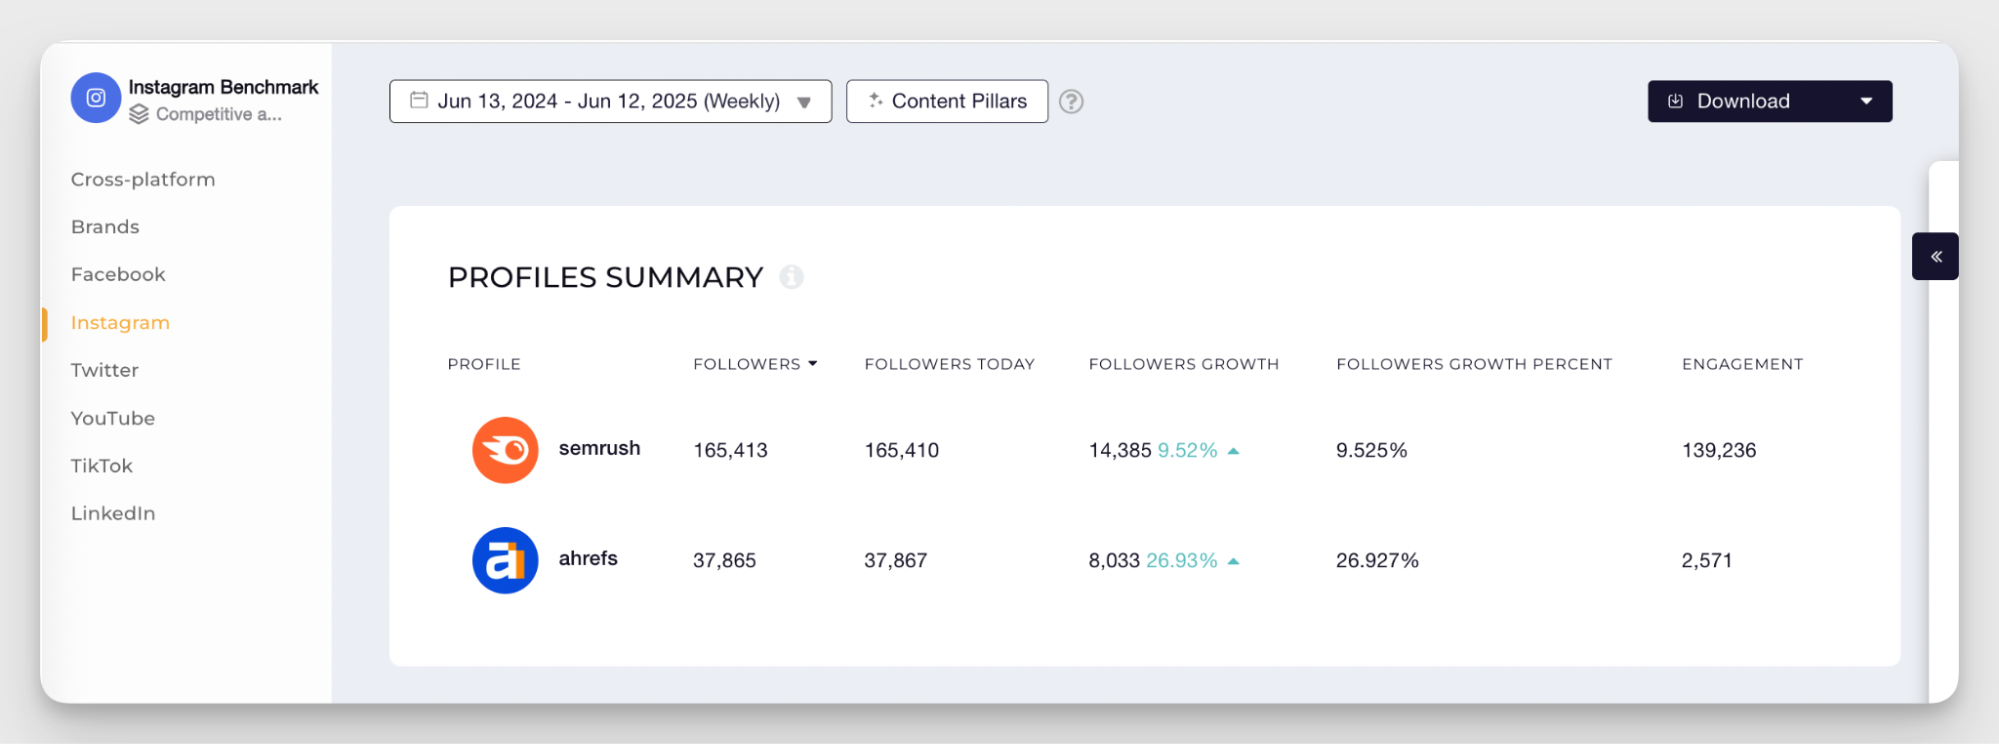The height and width of the screenshot is (744, 1999).
Task: Click the Content Pillars button
Action: click(x=947, y=101)
